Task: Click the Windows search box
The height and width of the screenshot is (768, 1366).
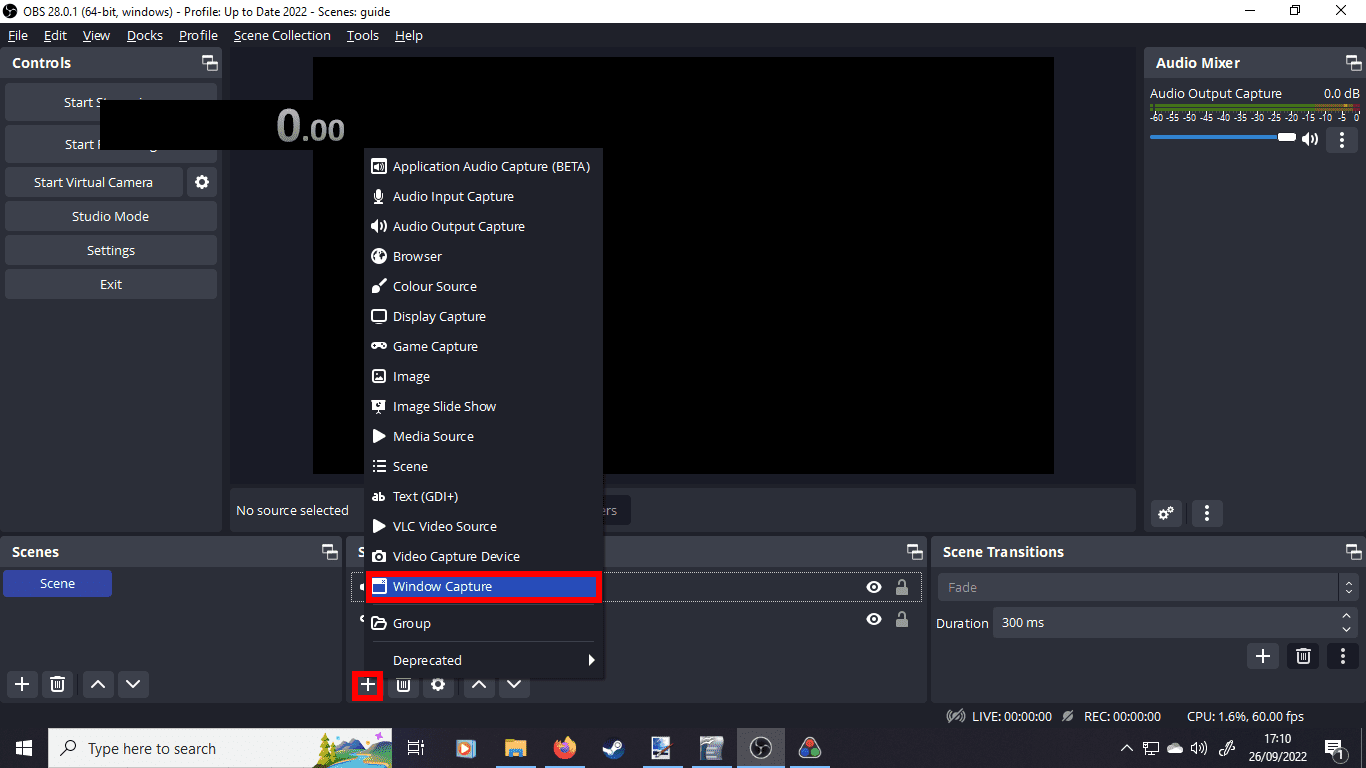Action: [220, 748]
